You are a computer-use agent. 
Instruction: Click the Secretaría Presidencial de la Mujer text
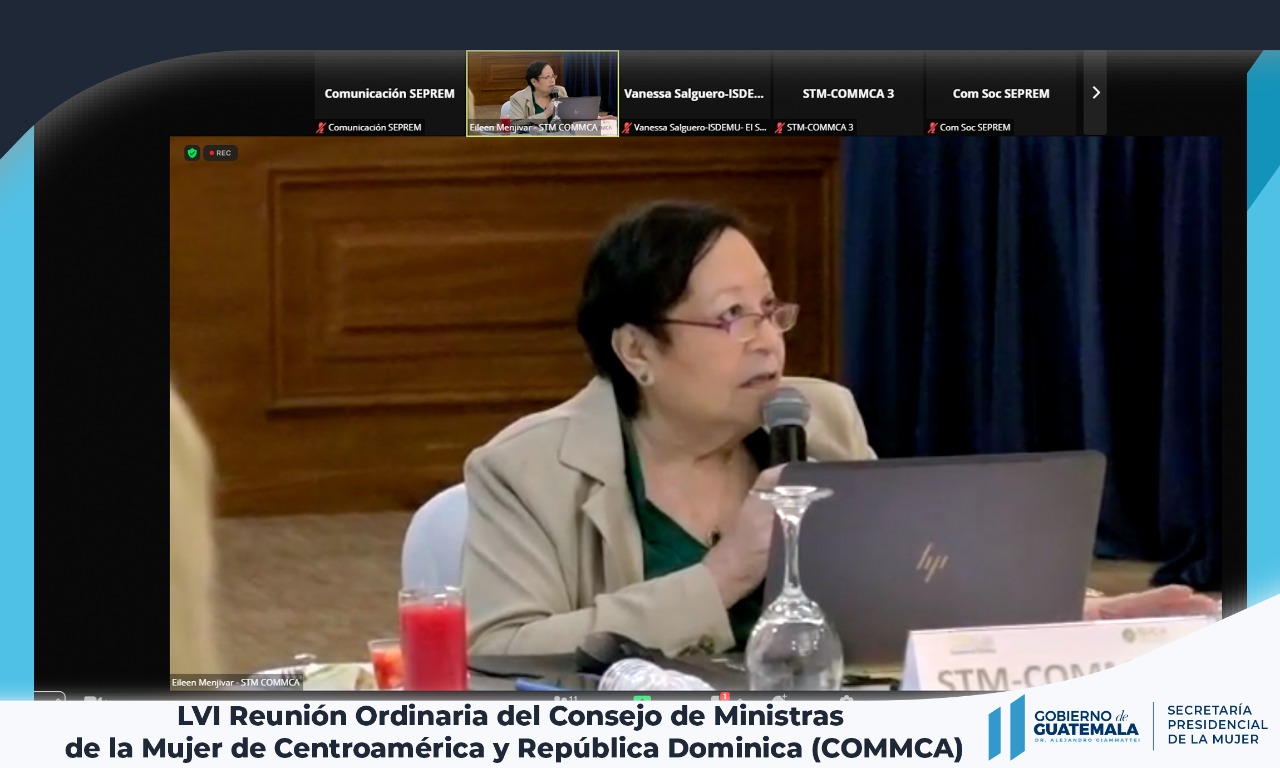click(x=1216, y=725)
